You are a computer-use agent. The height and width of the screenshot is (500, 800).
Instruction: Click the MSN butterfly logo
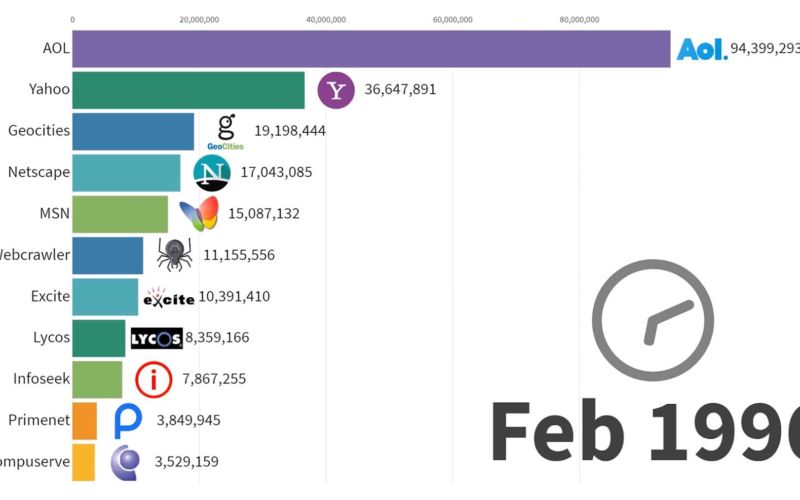point(199,214)
